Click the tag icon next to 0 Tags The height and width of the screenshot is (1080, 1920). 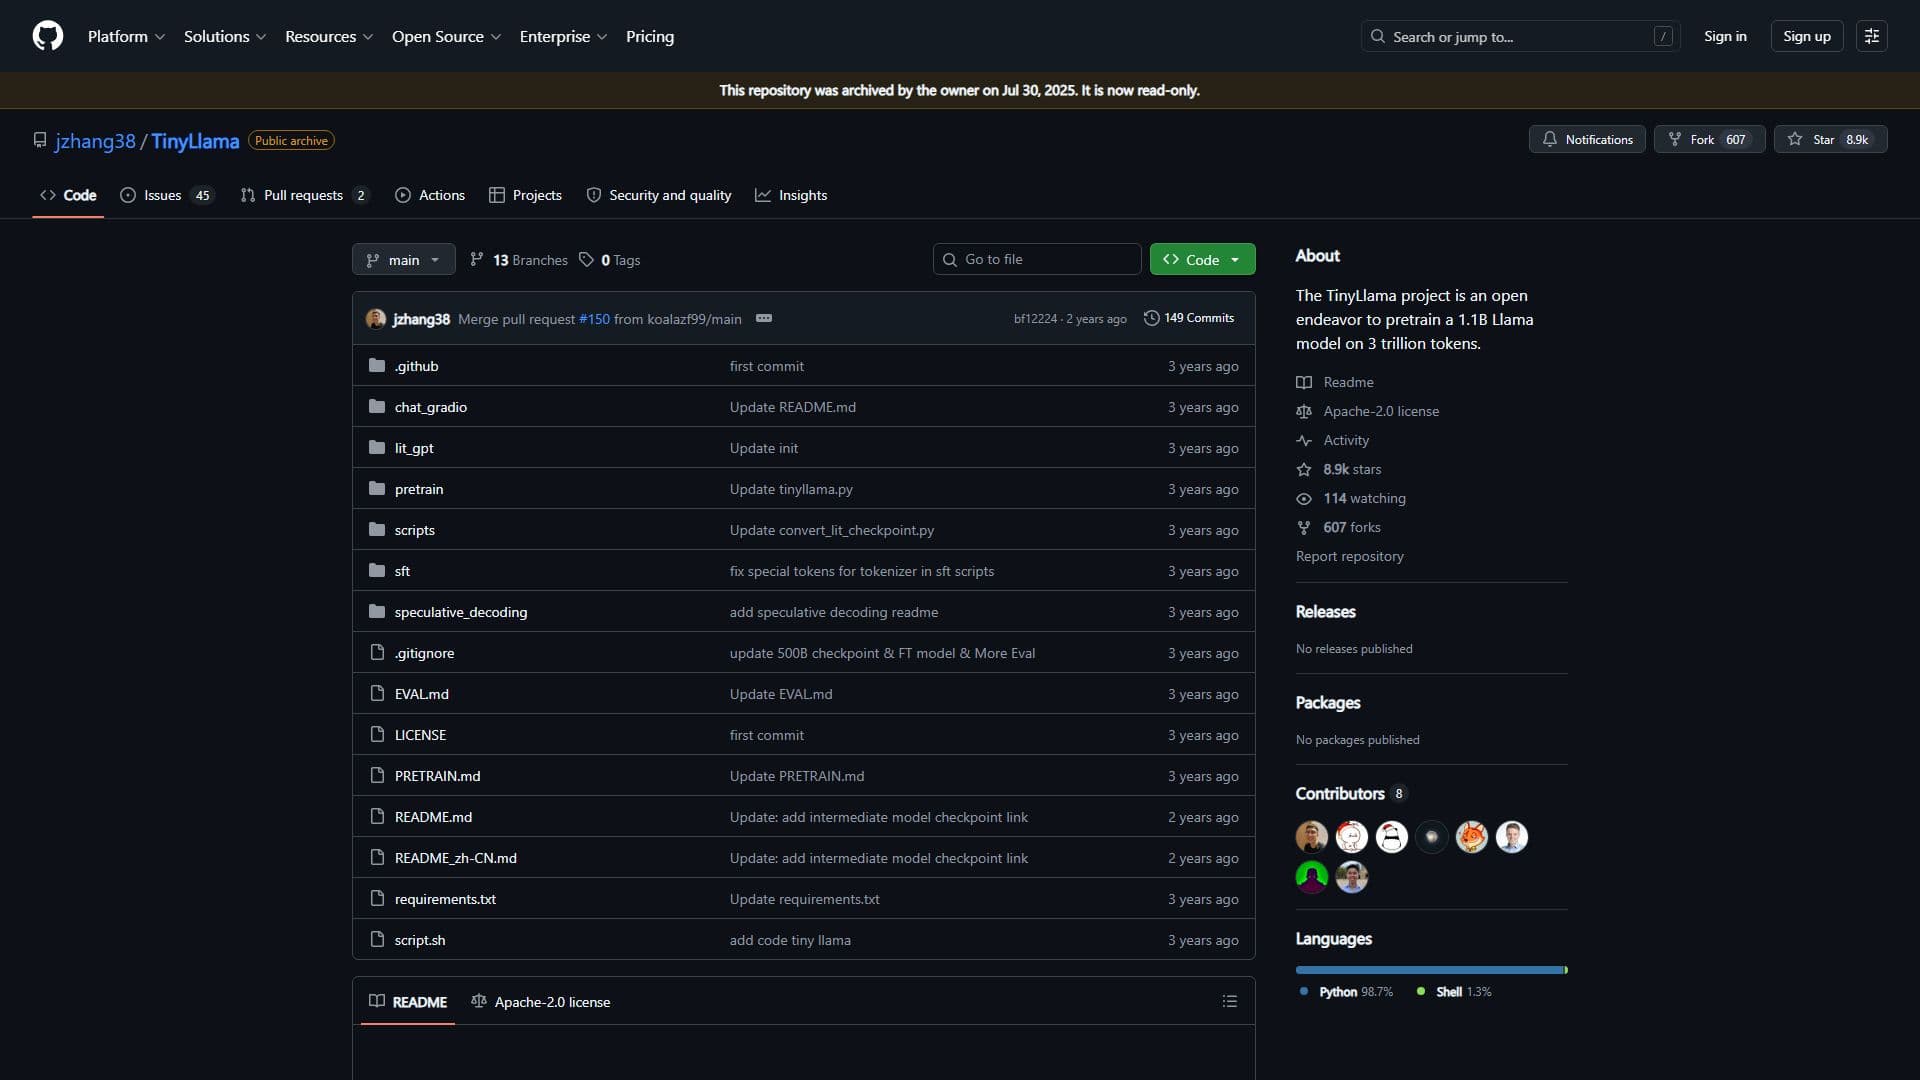click(x=587, y=259)
